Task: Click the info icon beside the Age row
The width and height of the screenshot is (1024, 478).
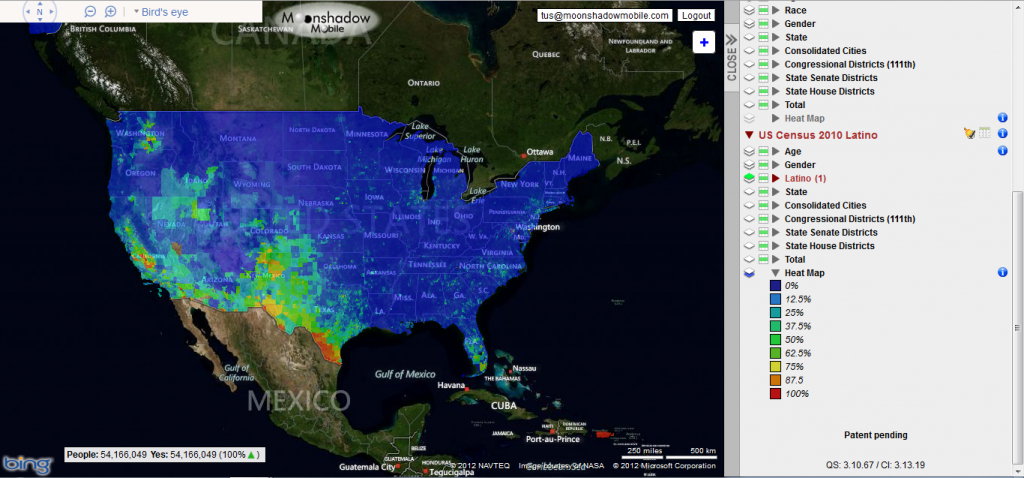Action: pos(1002,151)
